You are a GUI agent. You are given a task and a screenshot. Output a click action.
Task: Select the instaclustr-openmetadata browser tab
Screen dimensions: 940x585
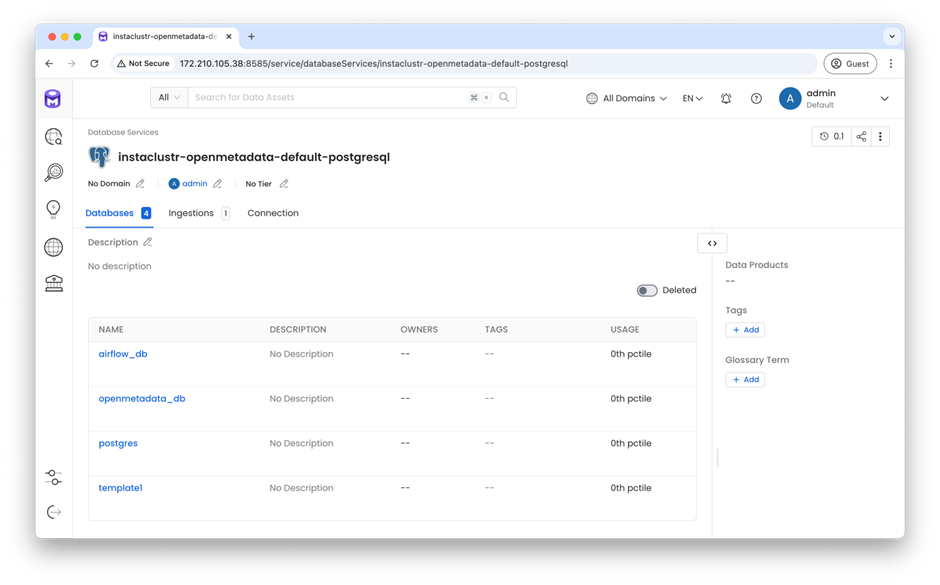tap(165, 37)
